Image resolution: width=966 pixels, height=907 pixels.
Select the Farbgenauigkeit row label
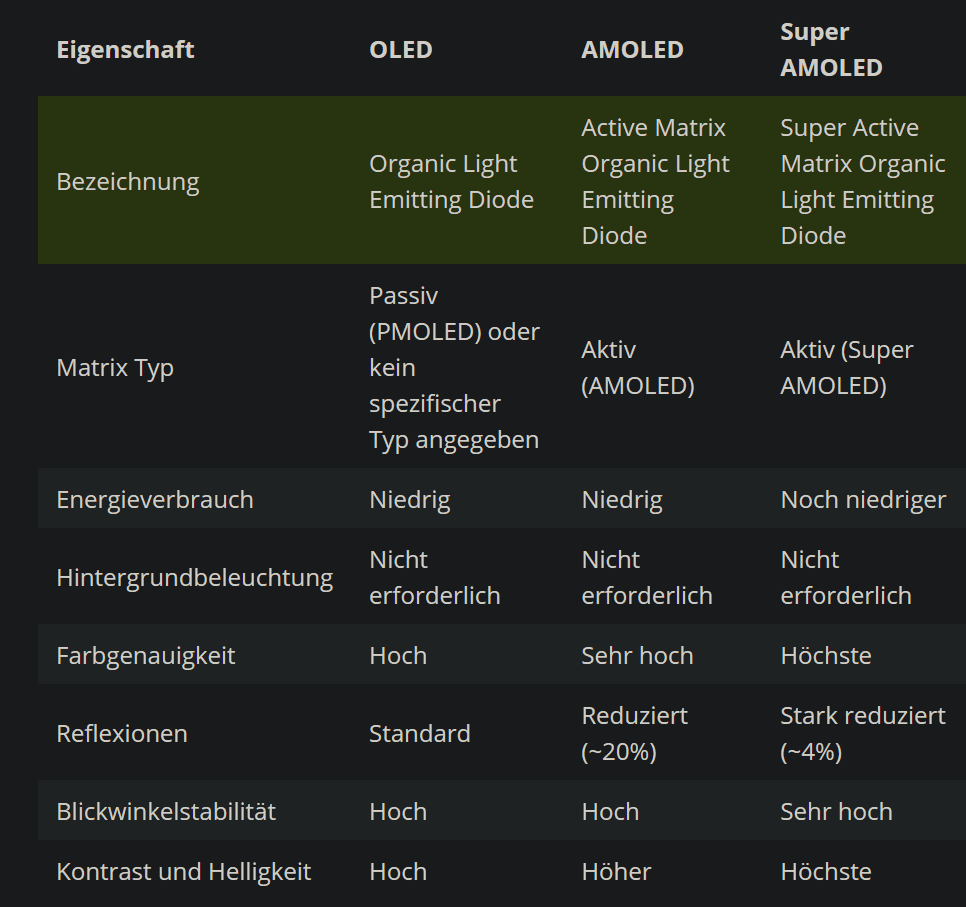(x=146, y=655)
